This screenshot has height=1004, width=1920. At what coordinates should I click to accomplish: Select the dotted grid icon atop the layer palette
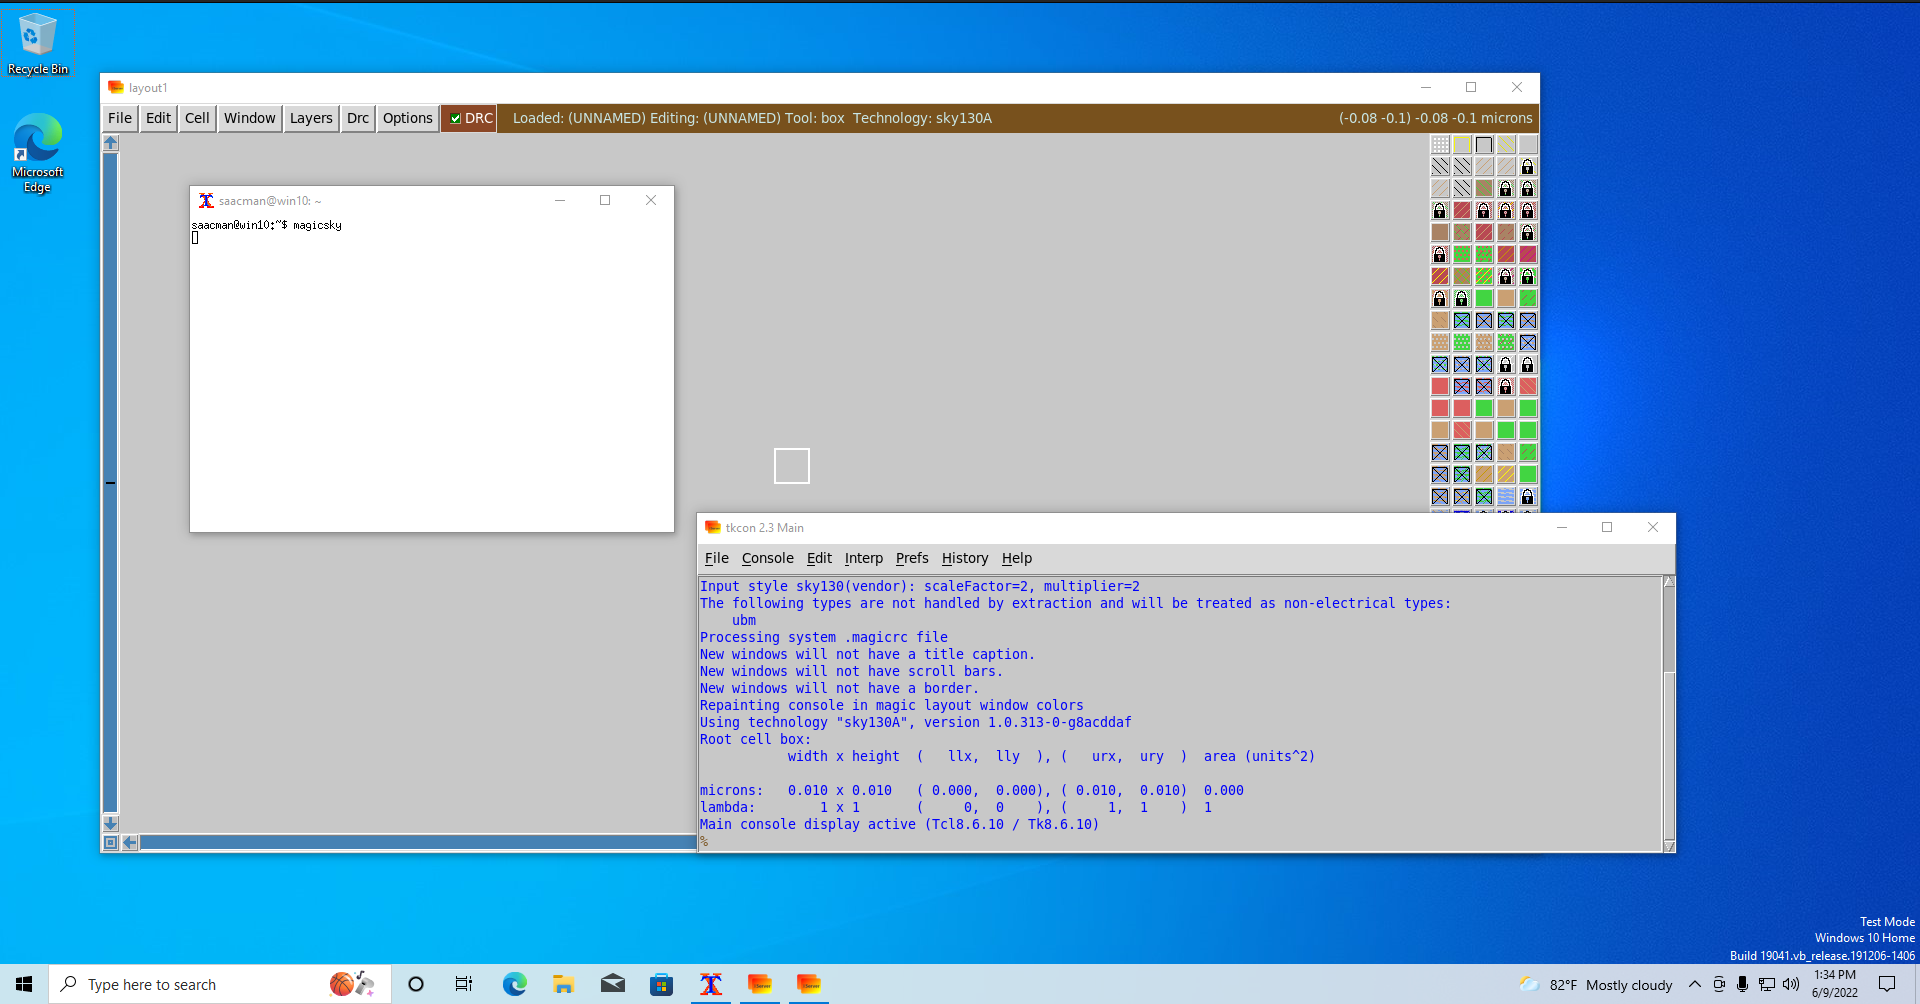1440,145
